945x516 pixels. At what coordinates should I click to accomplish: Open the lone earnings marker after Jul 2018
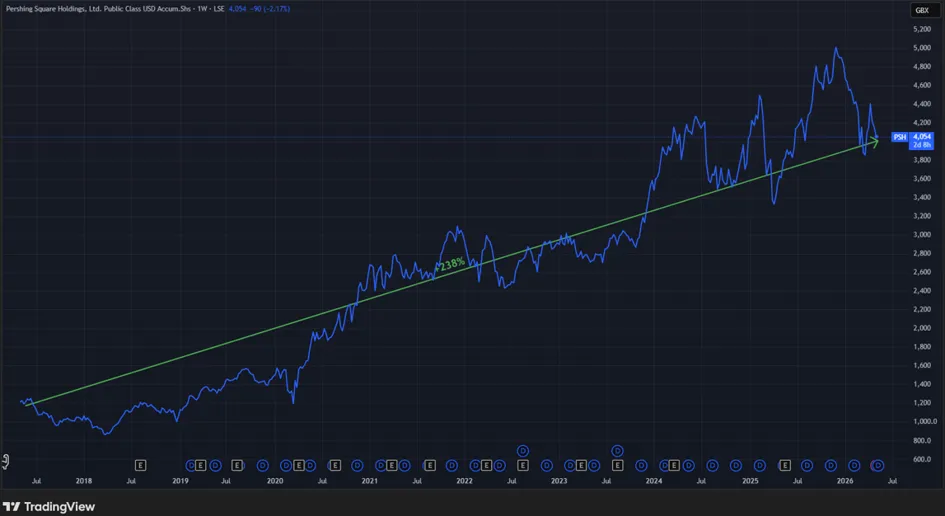click(140, 465)
